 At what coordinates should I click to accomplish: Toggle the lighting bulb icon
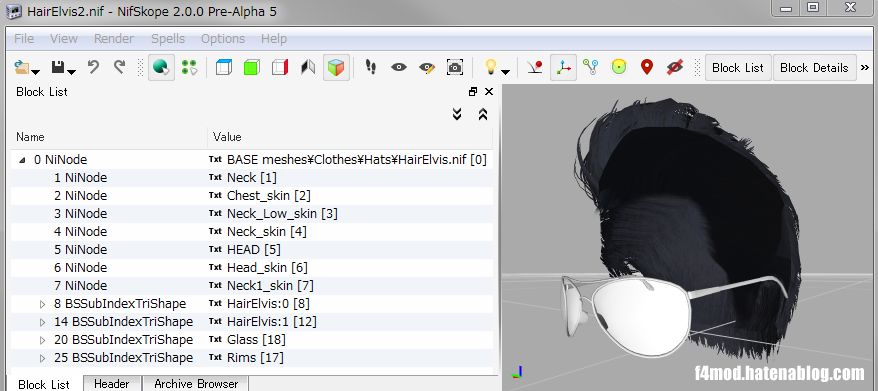click(x=491, y=68)
